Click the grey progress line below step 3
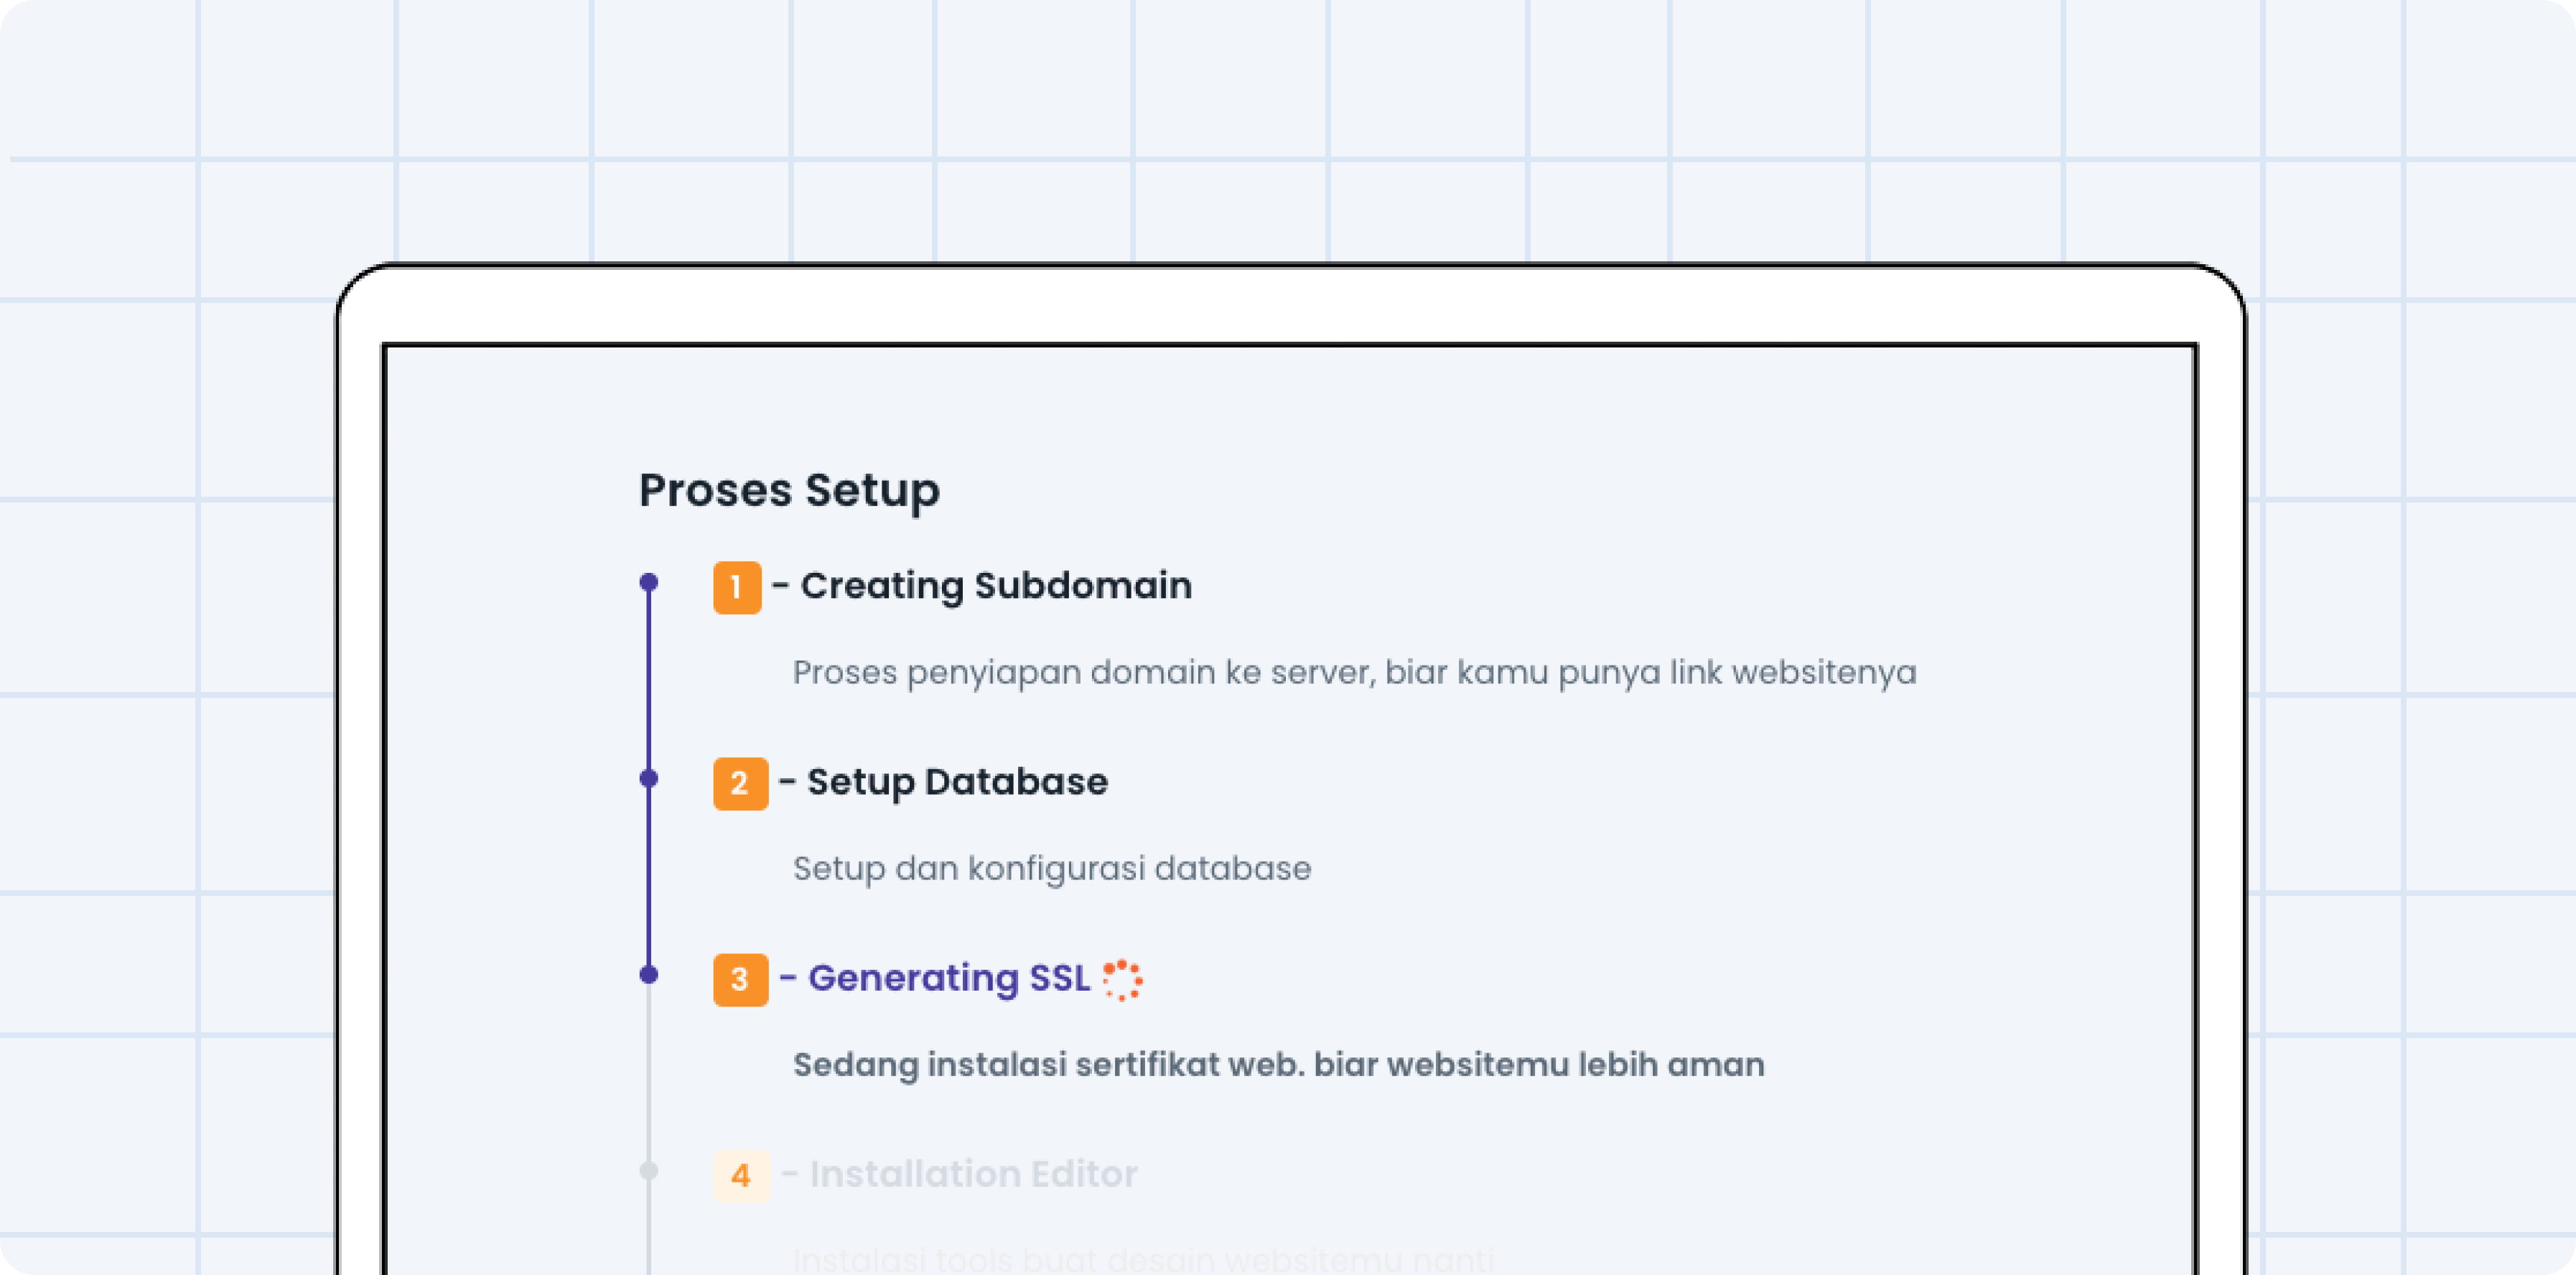The image size is (2576, 1275). pos(649,1075)
